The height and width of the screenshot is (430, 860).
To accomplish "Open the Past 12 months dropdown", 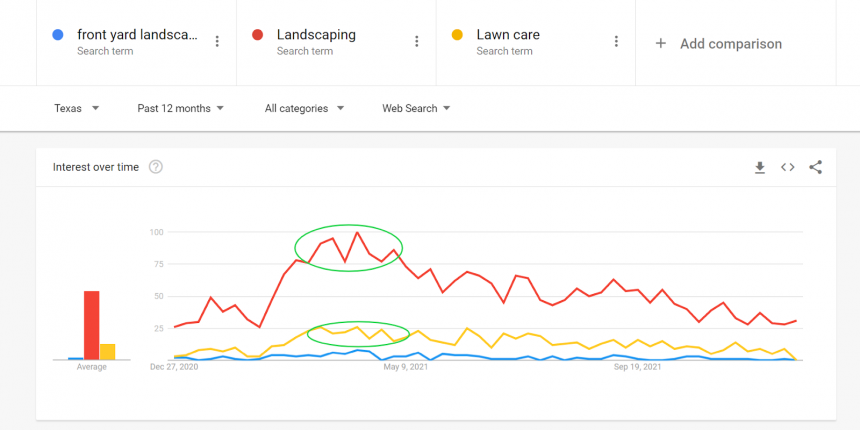I will point(180,108).
